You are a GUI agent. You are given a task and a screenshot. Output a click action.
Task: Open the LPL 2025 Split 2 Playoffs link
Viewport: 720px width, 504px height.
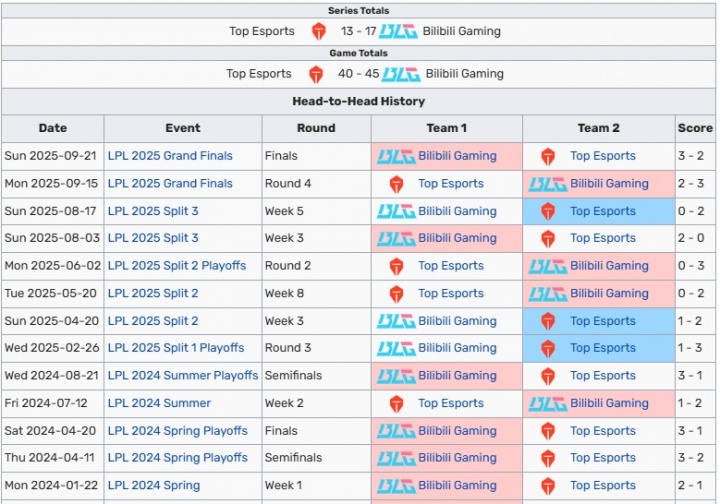coord(176,266)
